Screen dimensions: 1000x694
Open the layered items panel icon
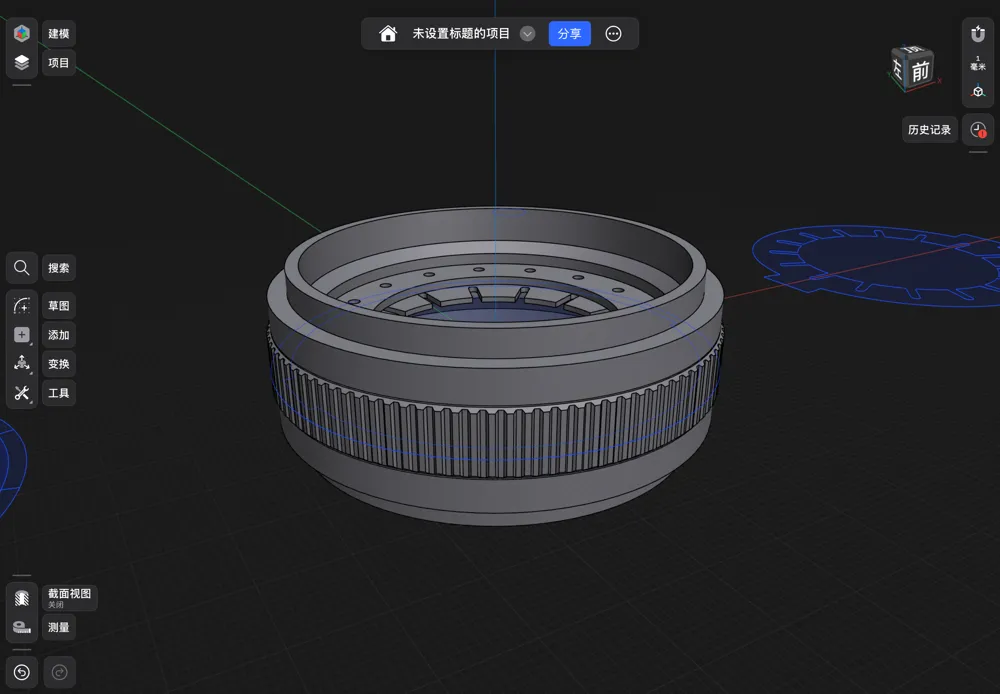click(22, 63)
